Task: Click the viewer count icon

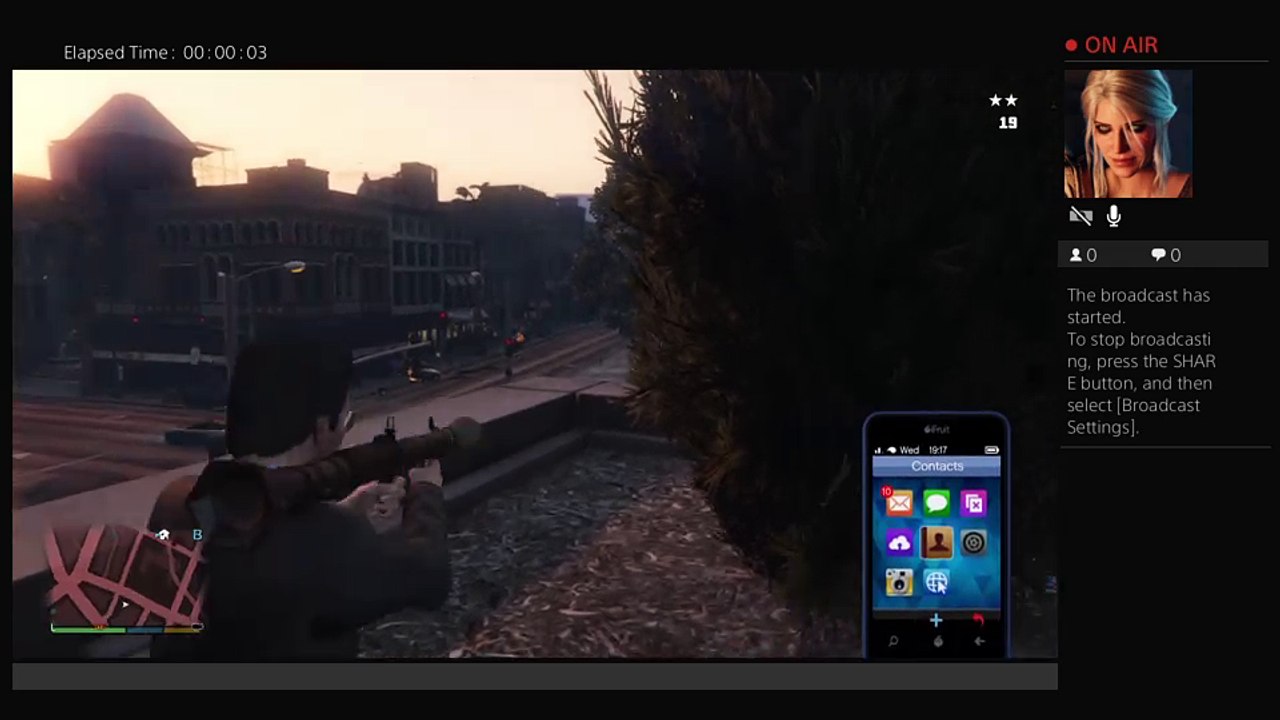Action: coord(1076,255)
